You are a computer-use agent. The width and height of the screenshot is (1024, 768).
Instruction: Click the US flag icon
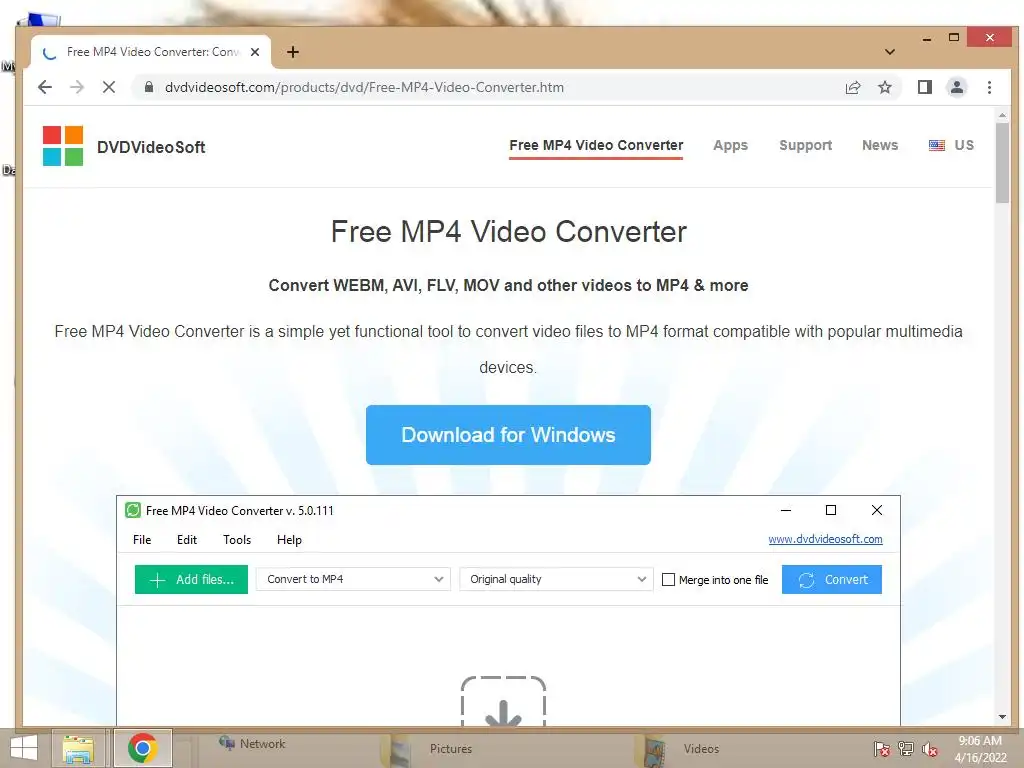pos(936,145)
